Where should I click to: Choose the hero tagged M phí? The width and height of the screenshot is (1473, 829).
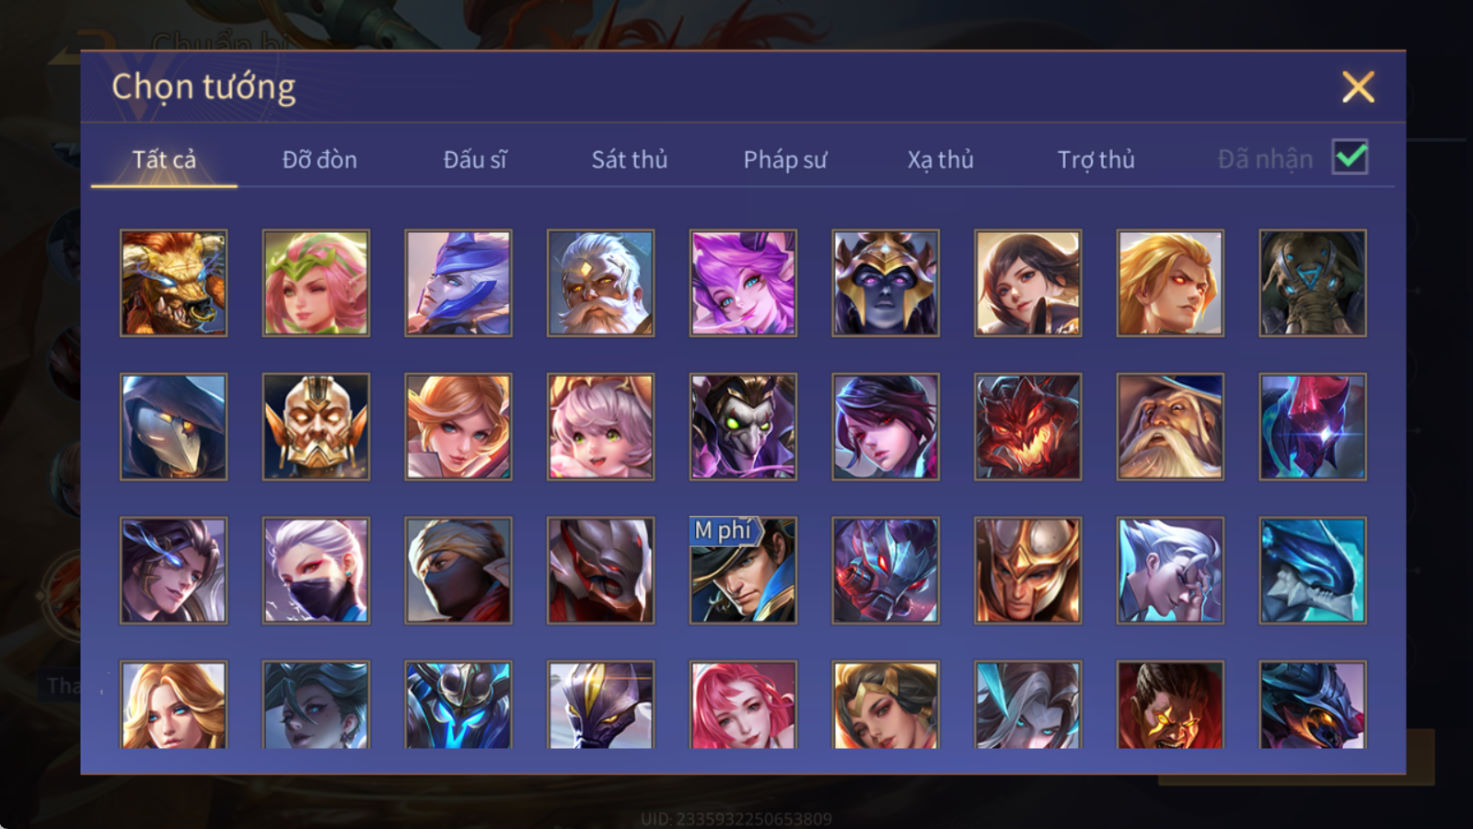click(x=743, y=570)
